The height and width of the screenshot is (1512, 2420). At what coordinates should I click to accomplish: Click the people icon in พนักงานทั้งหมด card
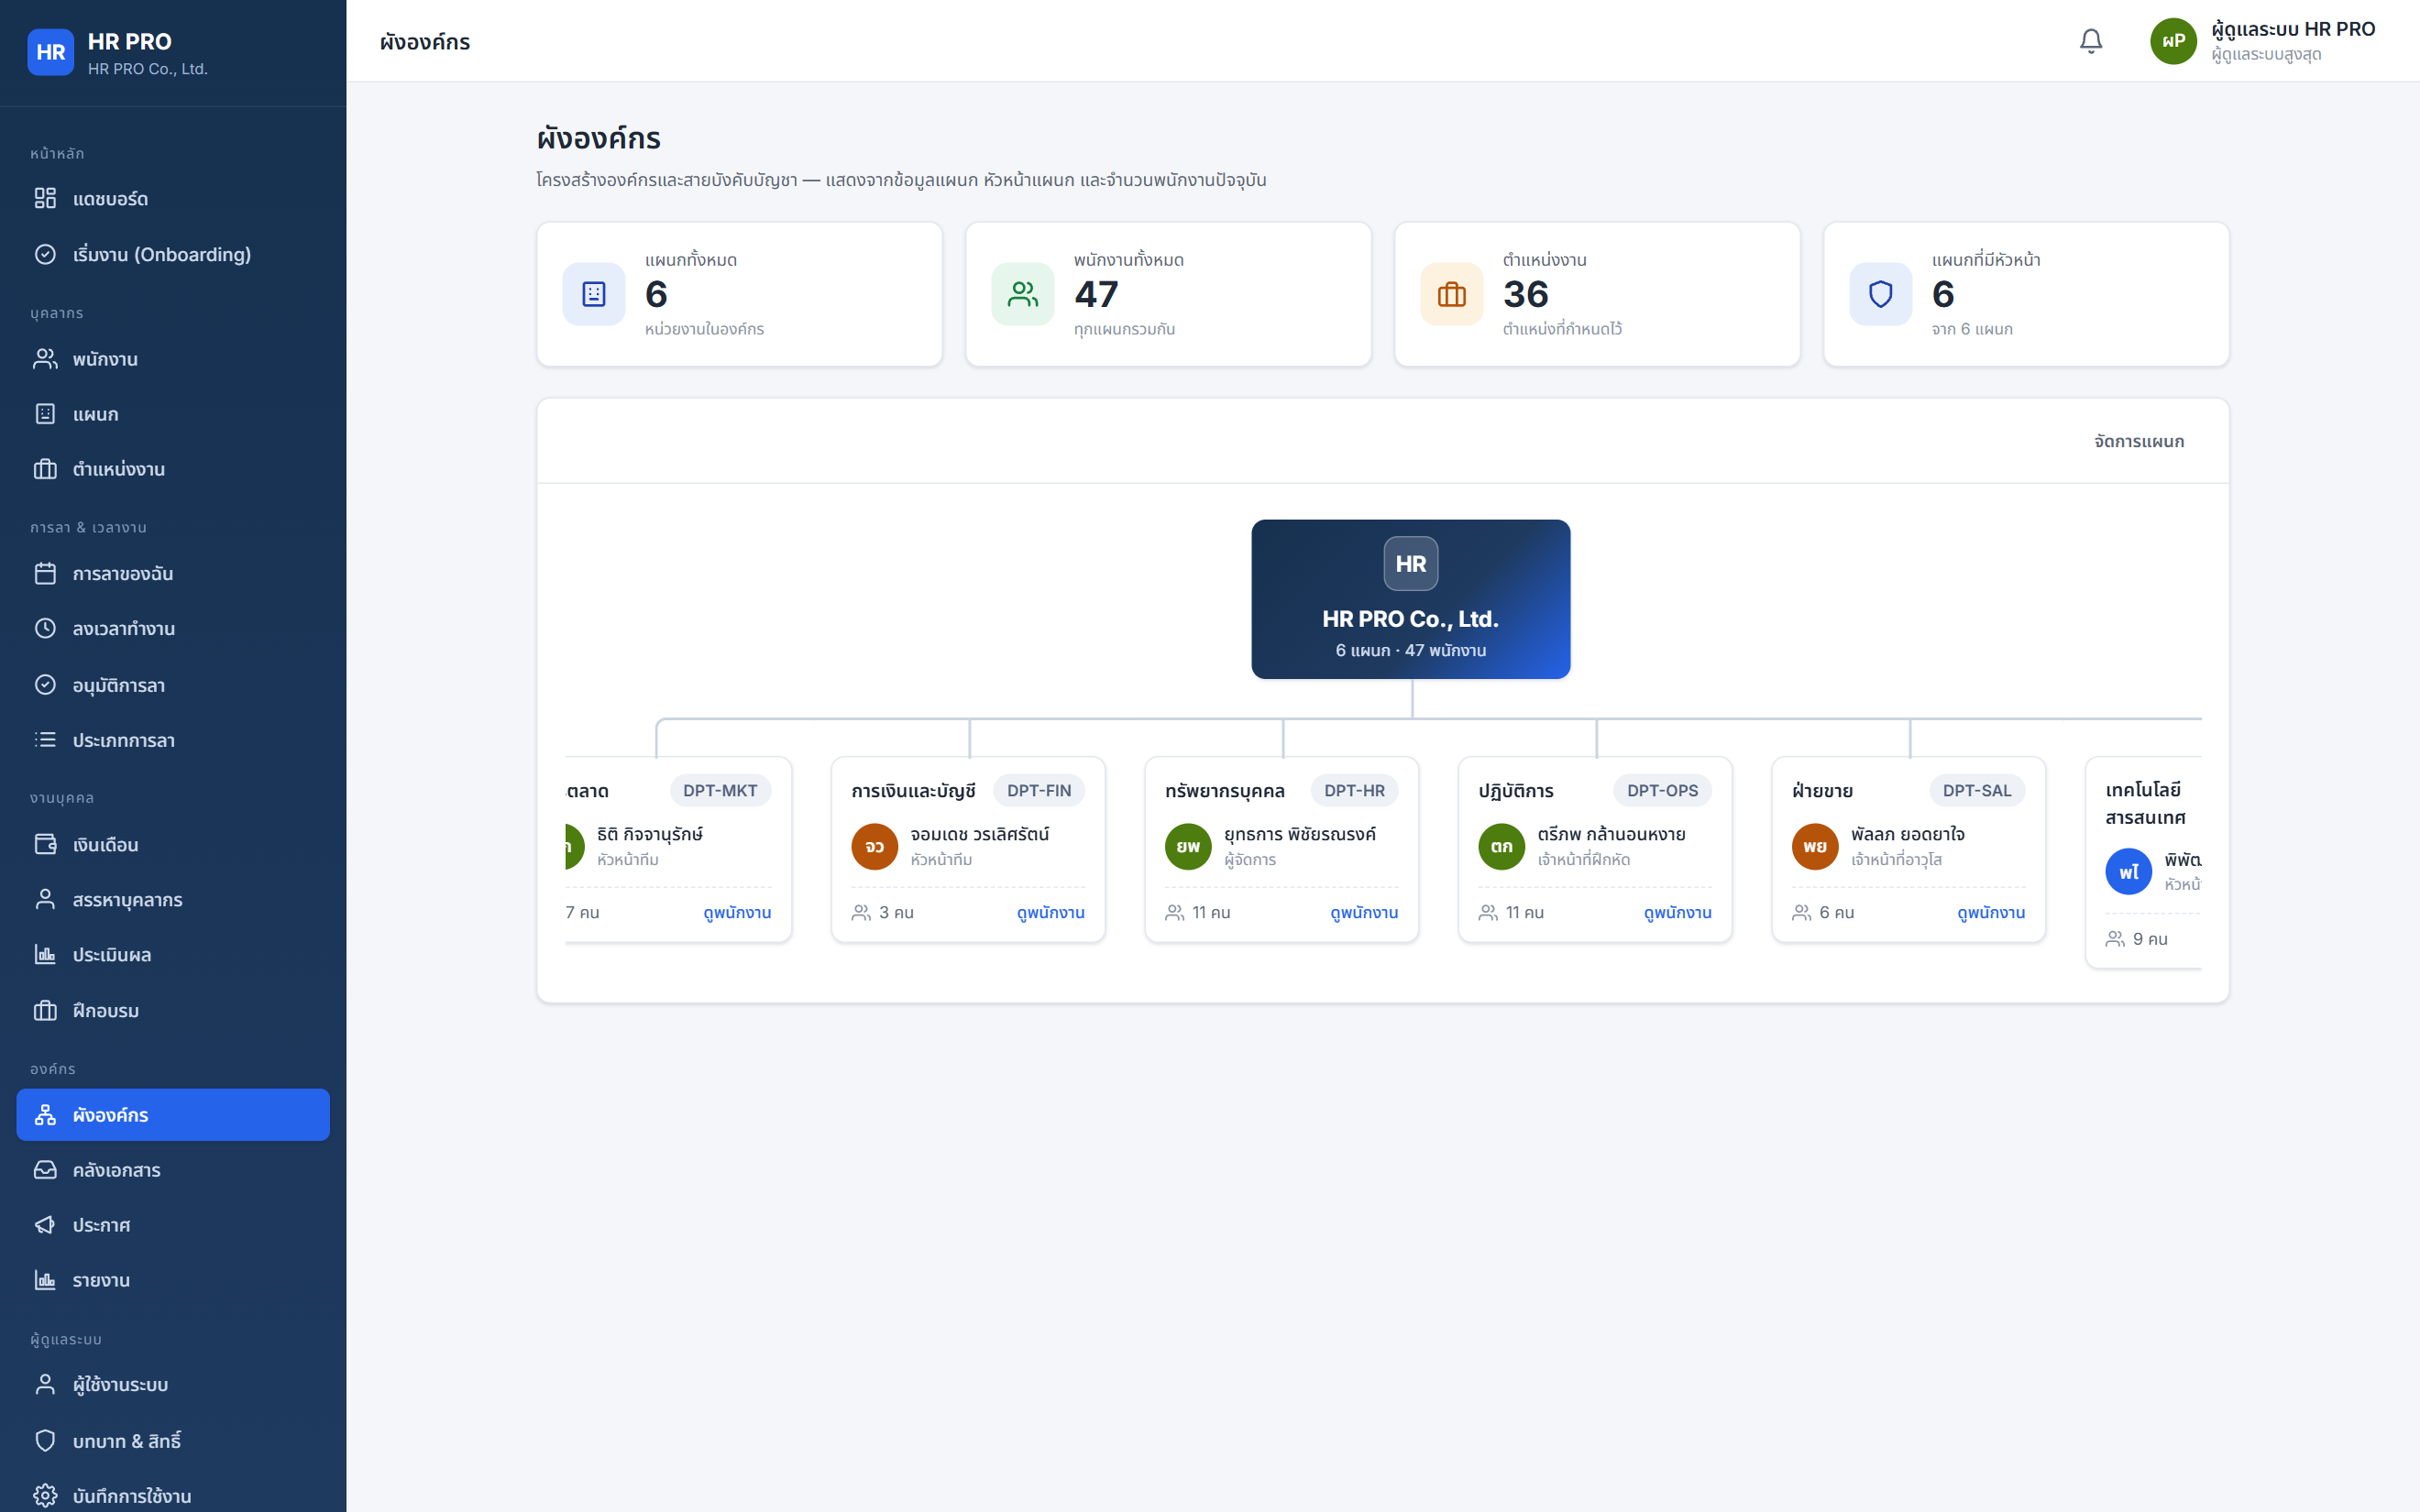coord(1023,294)
